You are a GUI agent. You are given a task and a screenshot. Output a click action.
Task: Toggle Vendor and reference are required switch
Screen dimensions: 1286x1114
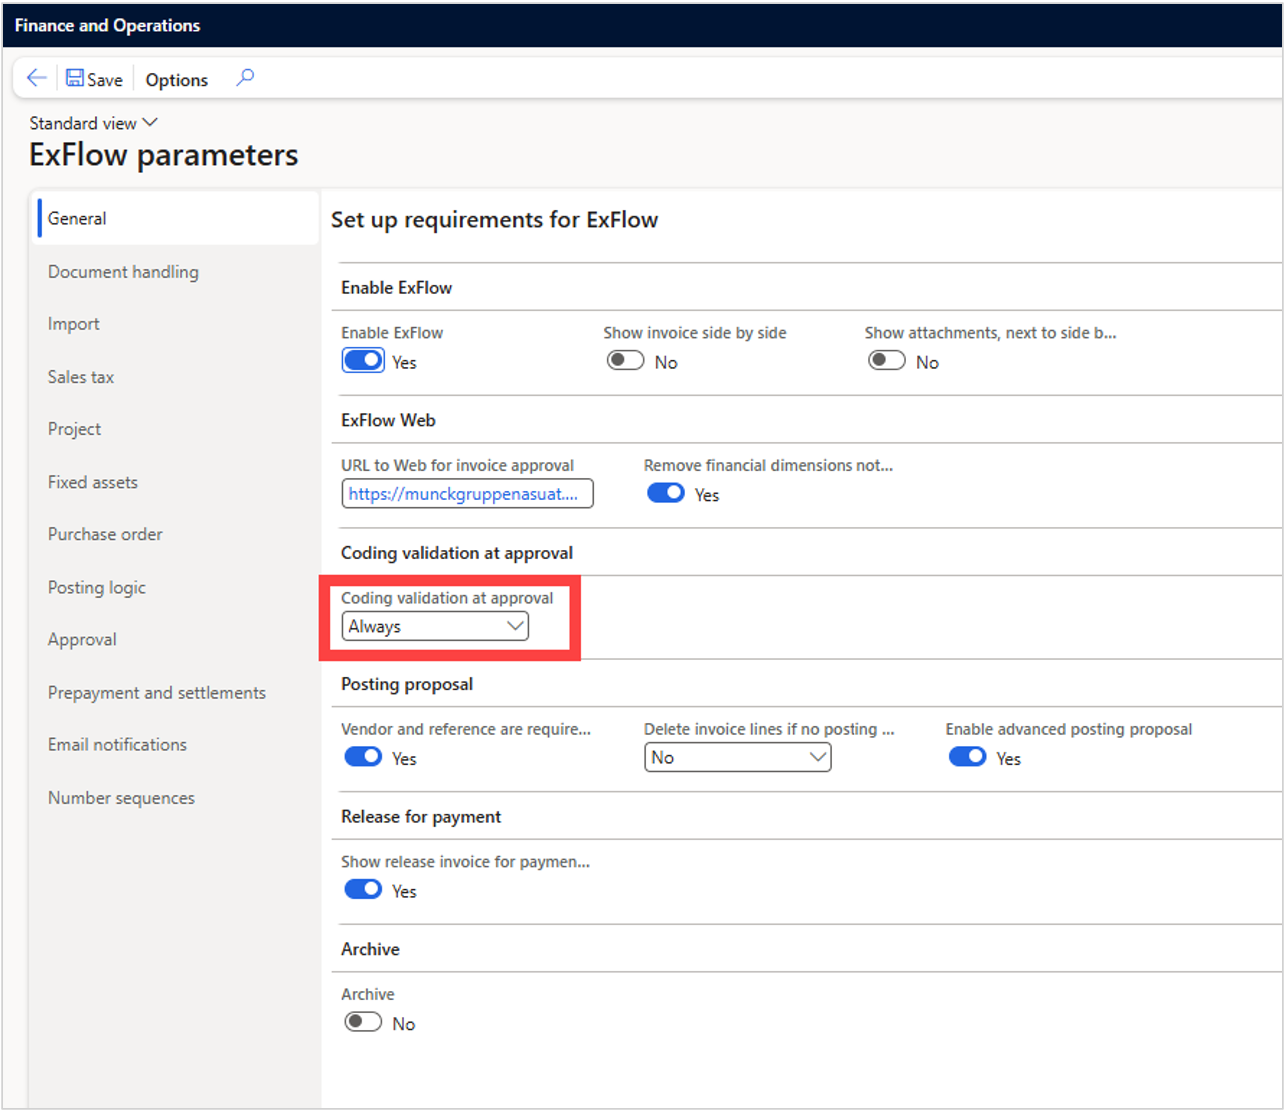[x=363, y=757]
